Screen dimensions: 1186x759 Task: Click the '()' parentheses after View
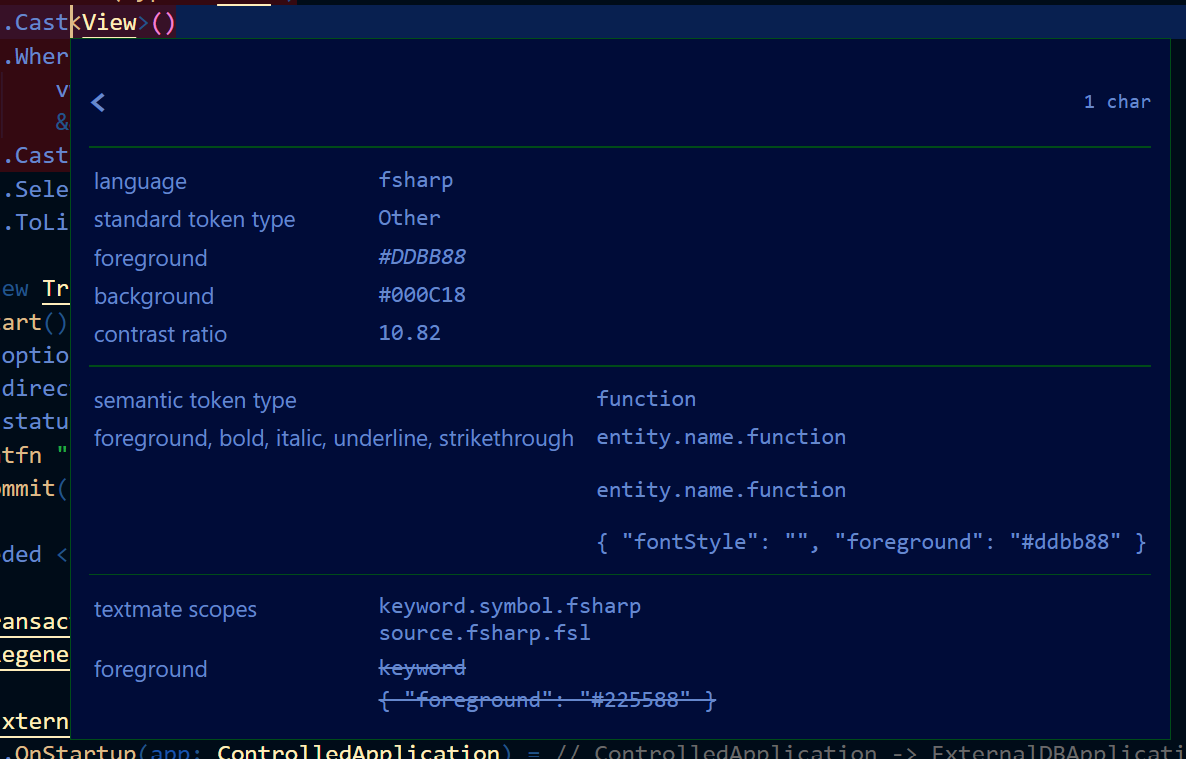(163, 23)
